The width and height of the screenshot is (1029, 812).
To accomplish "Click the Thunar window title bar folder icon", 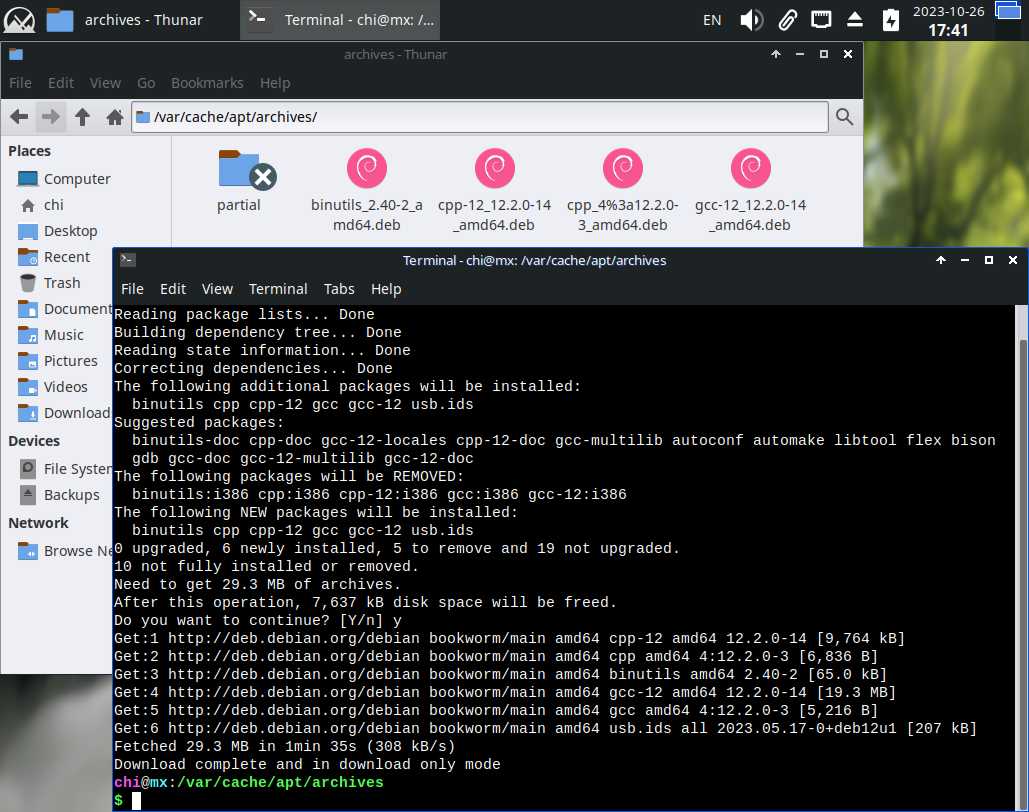I will 16,54.
